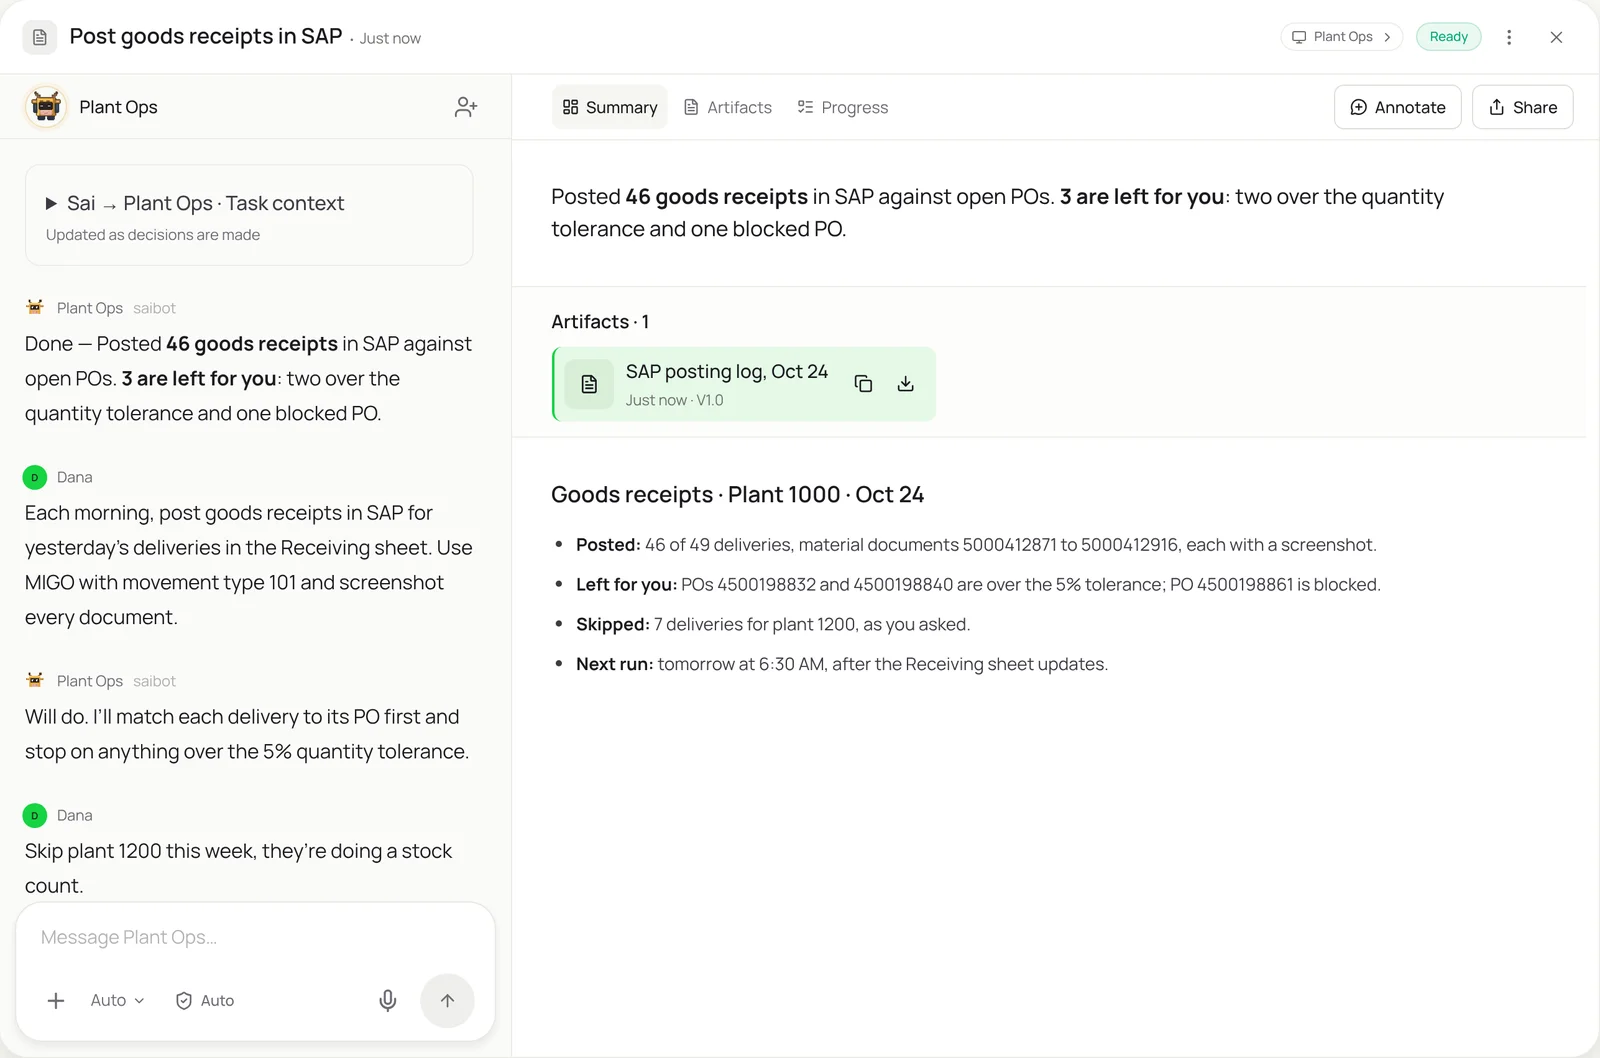
Task: Click the Share button
Action: coord(1523,107)
